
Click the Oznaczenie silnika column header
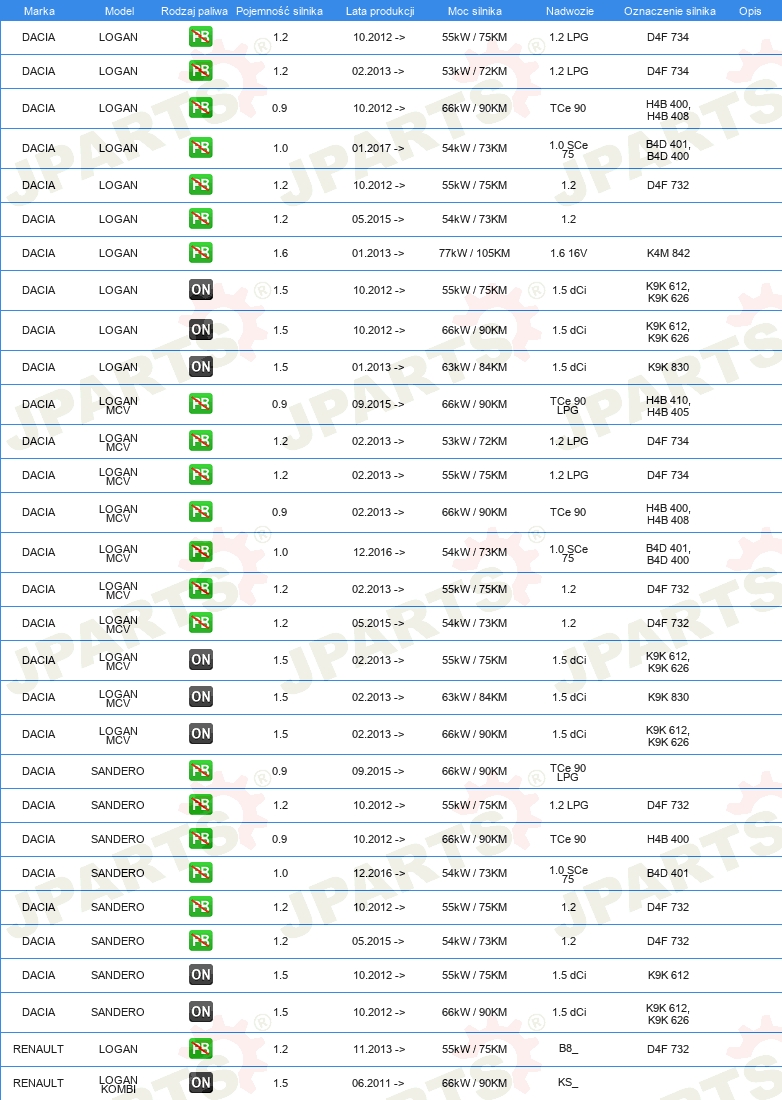(x=670, y=11)
